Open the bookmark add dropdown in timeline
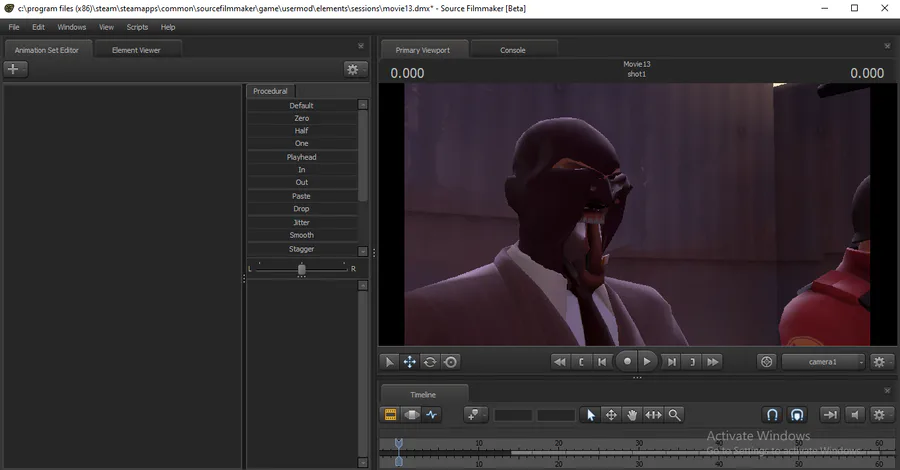 pos(475,414)
